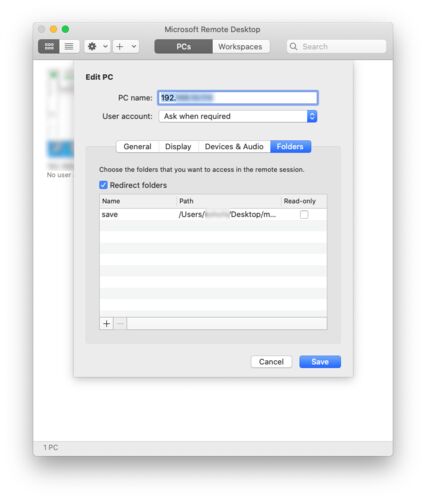
Task: Select the blurred PC thumbnail behind dialog
Action: (60, 113)
